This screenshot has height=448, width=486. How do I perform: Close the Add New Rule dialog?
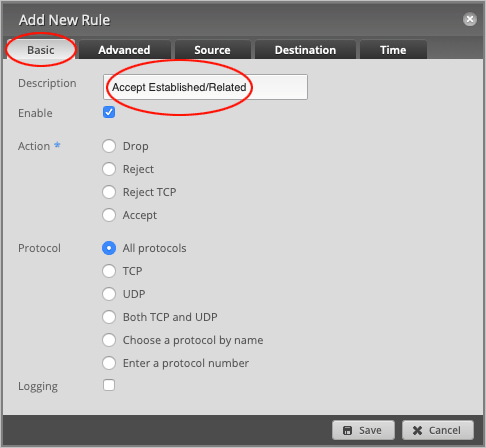pyautogui.click(x=470, y=19)
